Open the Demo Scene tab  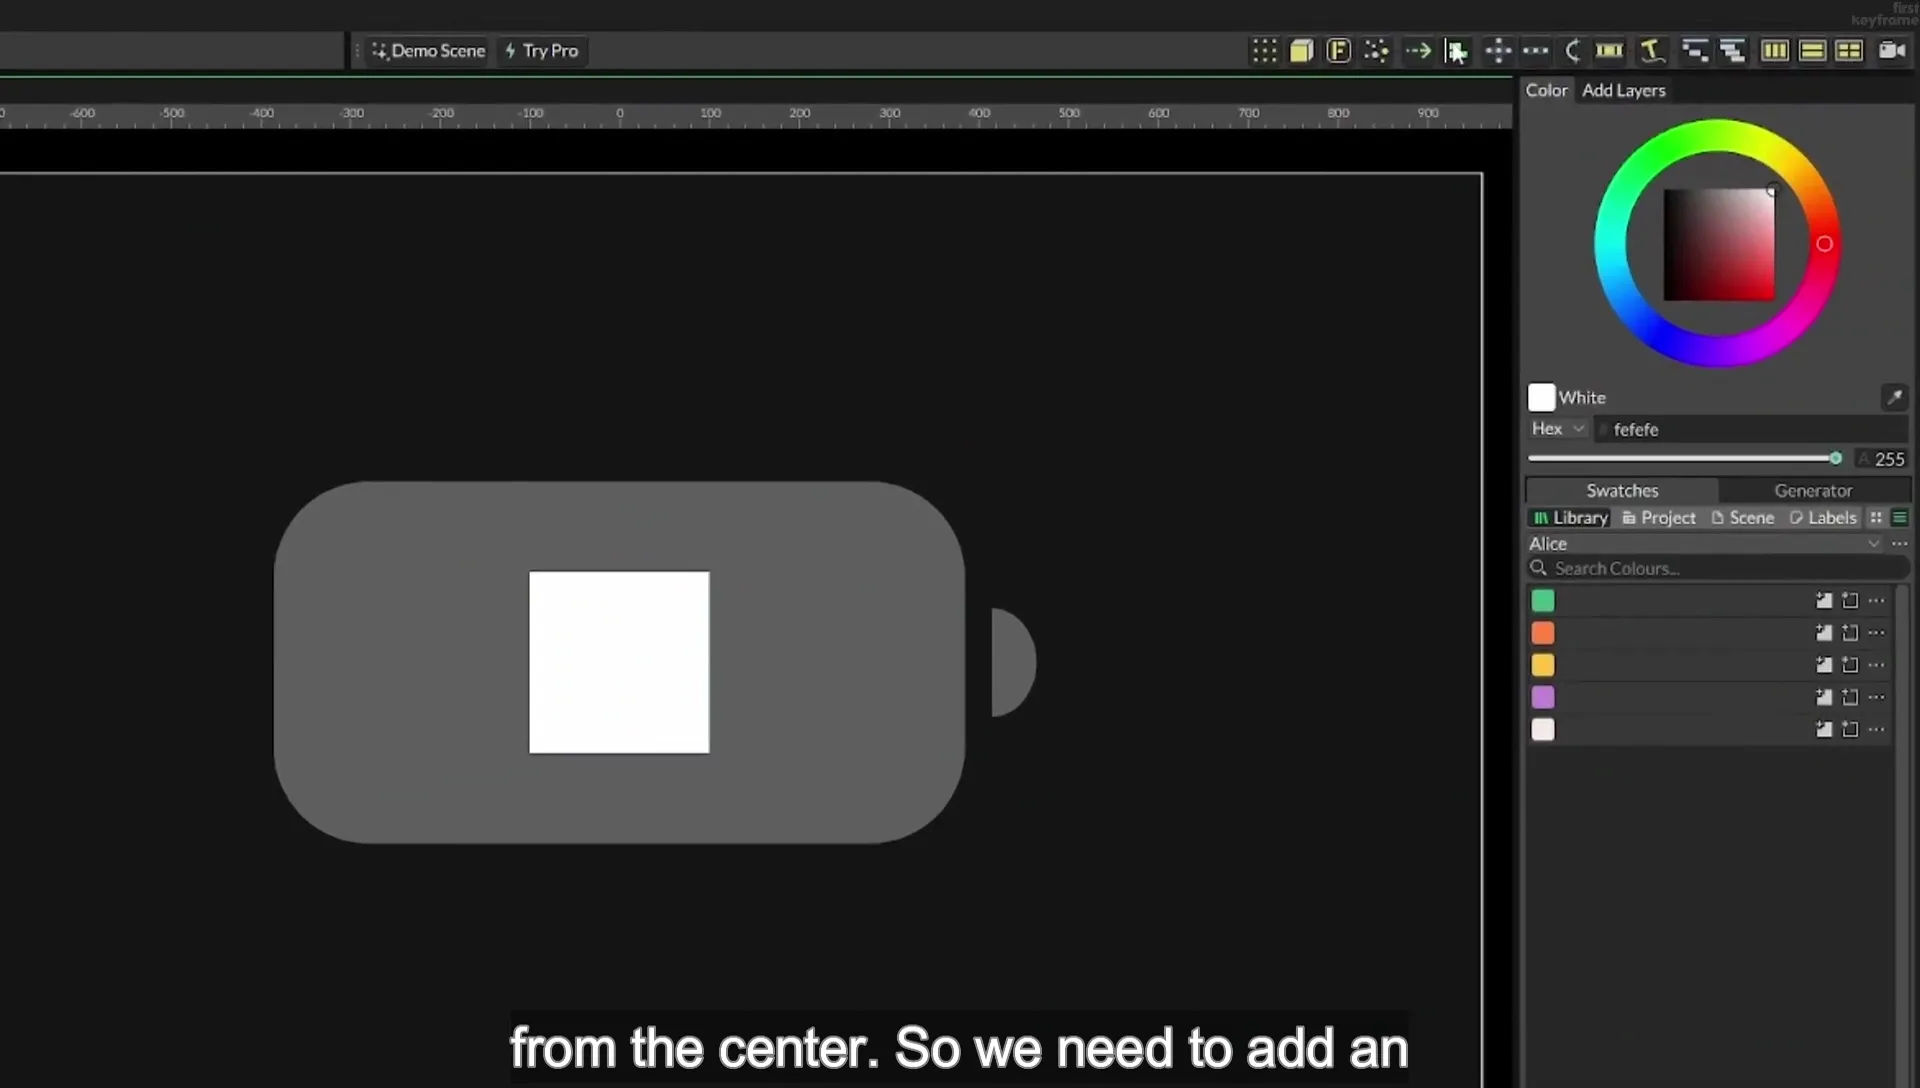pyautogui.click(x=428, y=51)
